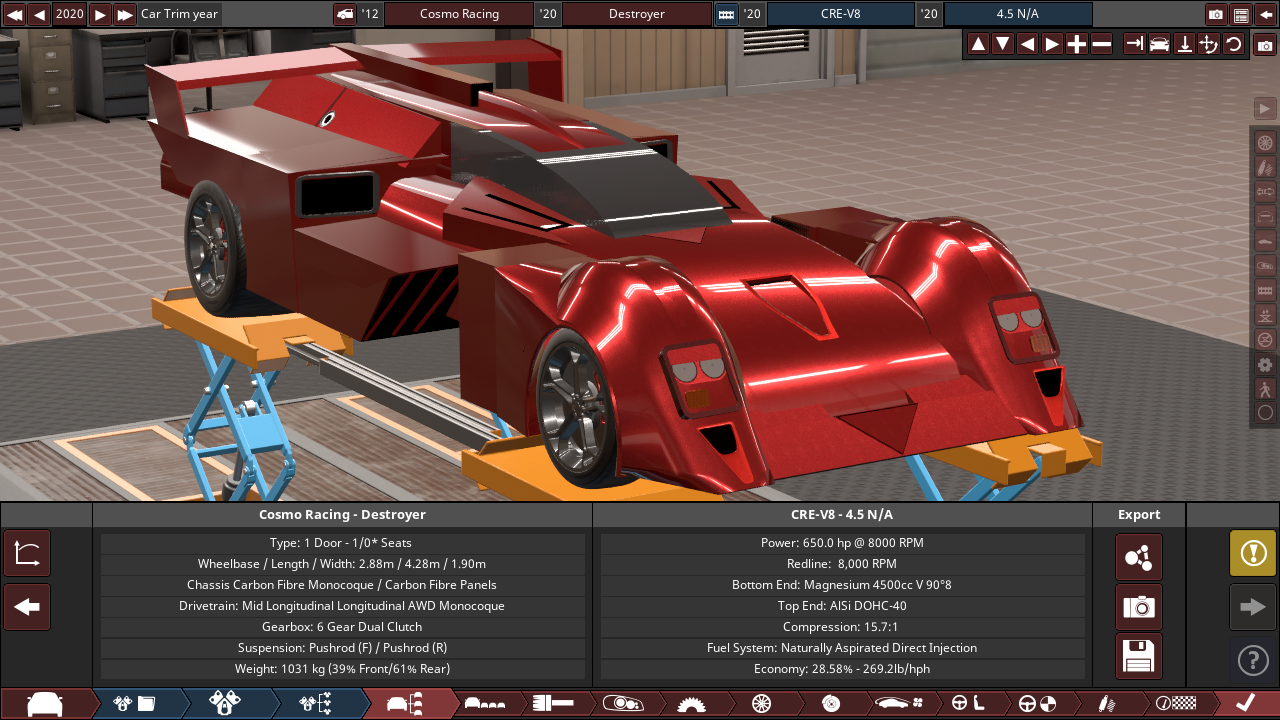The width and height of the screenshot is (1280, 720).
Task: Click the axis orbit camera icon
Action: point(1209,44)
